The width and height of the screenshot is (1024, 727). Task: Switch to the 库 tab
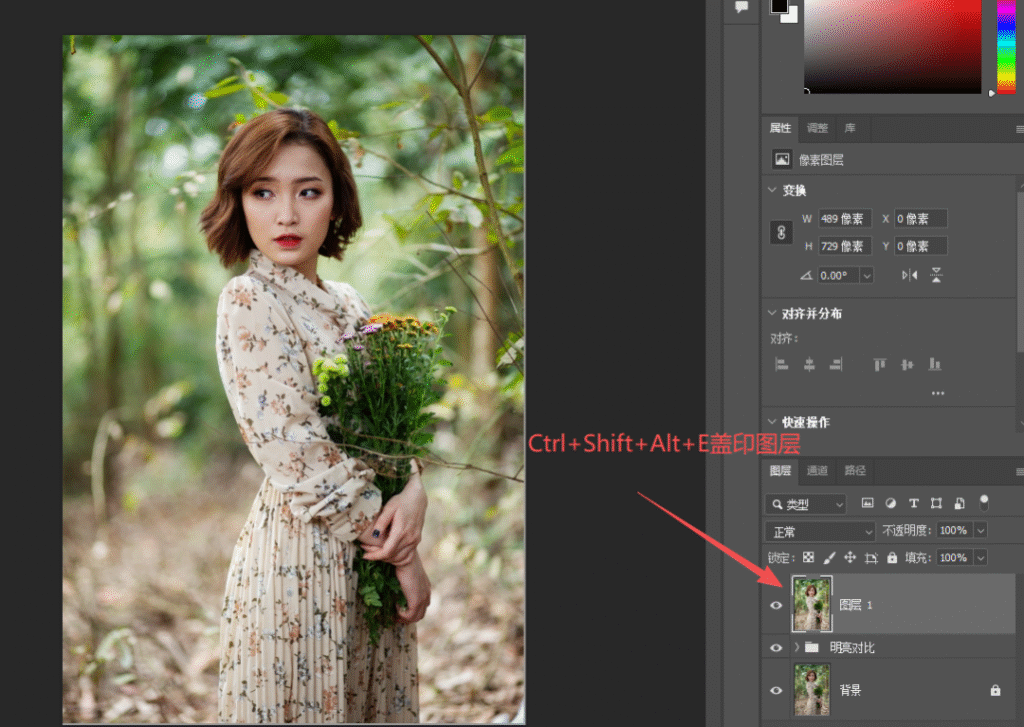click(x=850, y=128)
